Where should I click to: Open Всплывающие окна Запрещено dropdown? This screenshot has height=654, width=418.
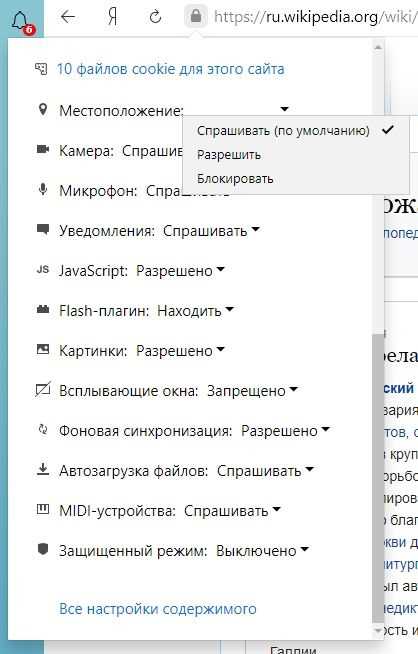pyautogui.click(x=252, y=391)
